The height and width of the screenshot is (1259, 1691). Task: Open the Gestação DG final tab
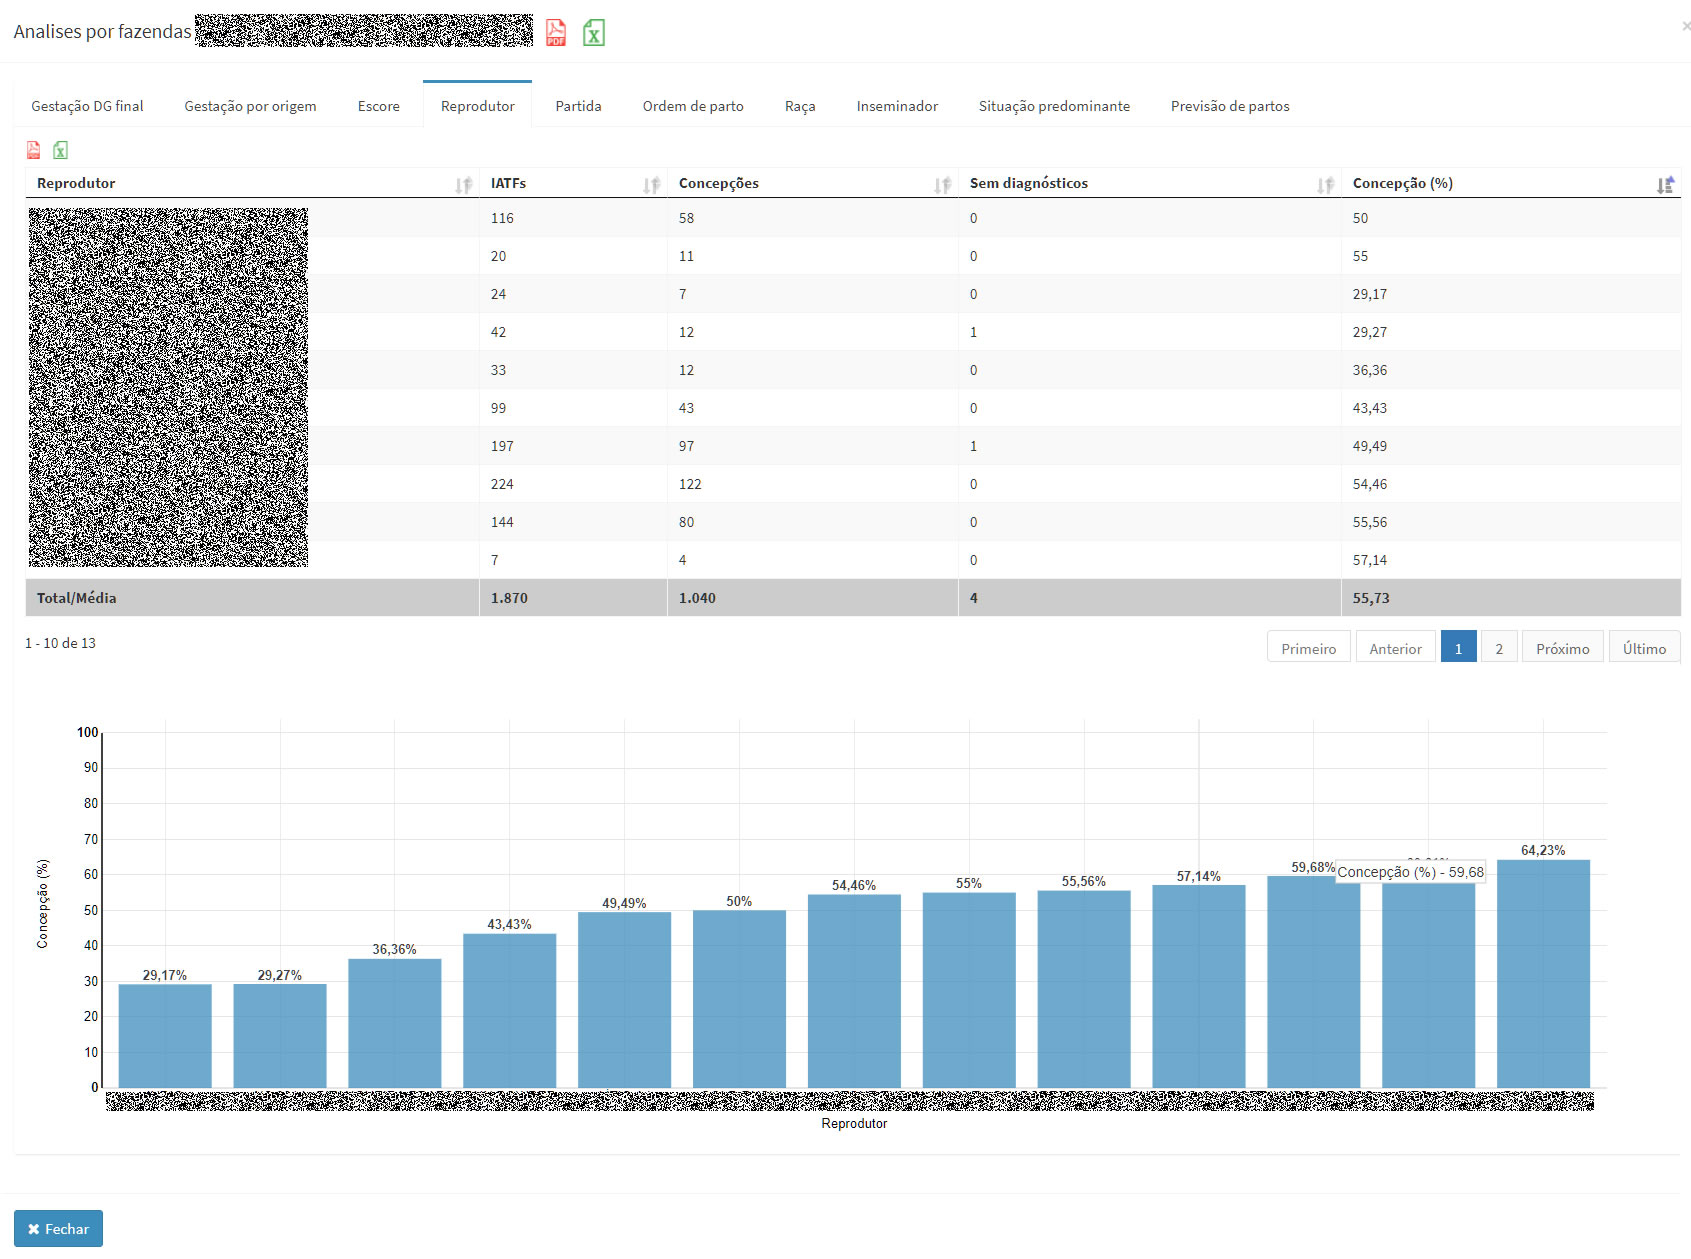click(x=87, y=106)
